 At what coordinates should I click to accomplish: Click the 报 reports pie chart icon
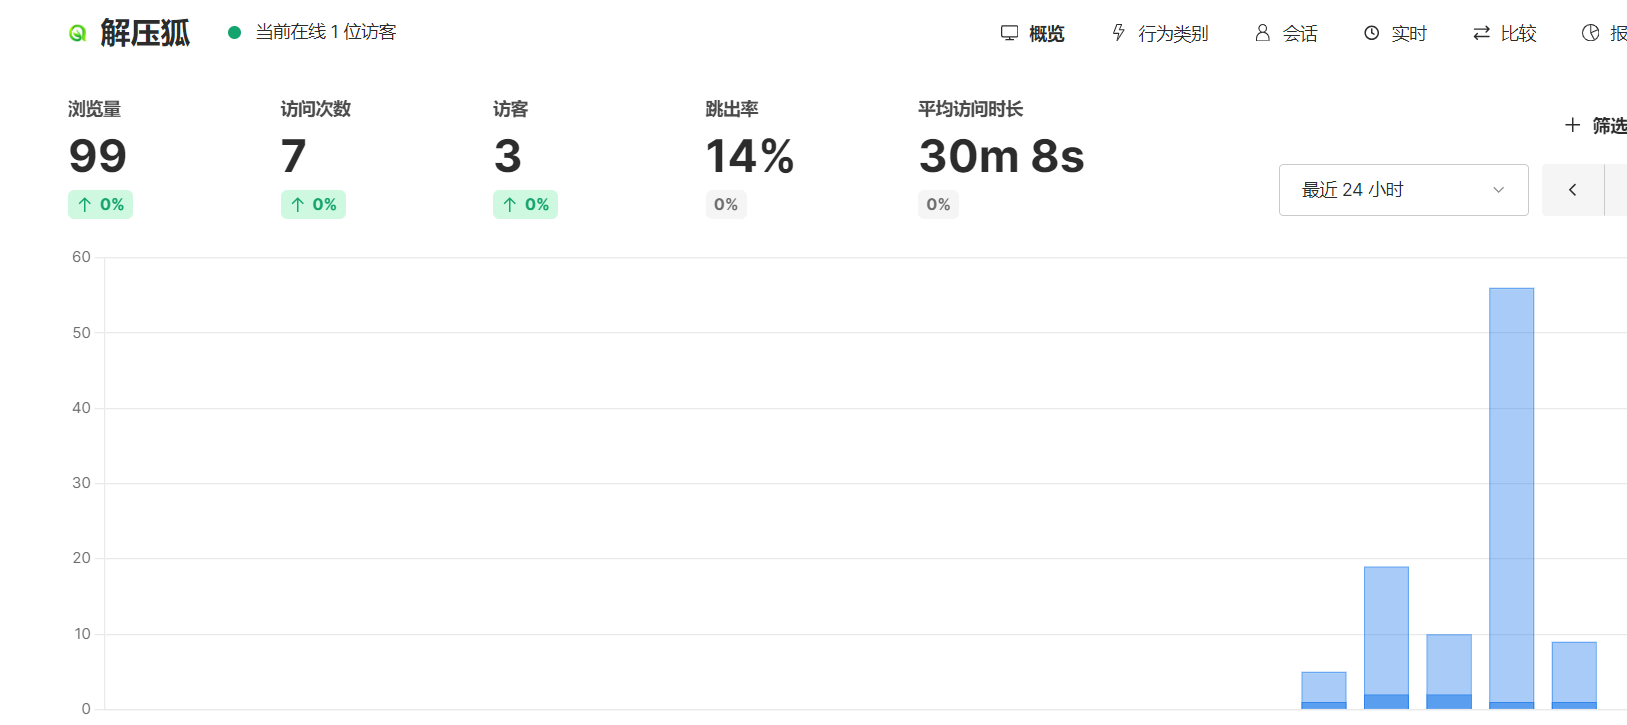pos(1591,33)
